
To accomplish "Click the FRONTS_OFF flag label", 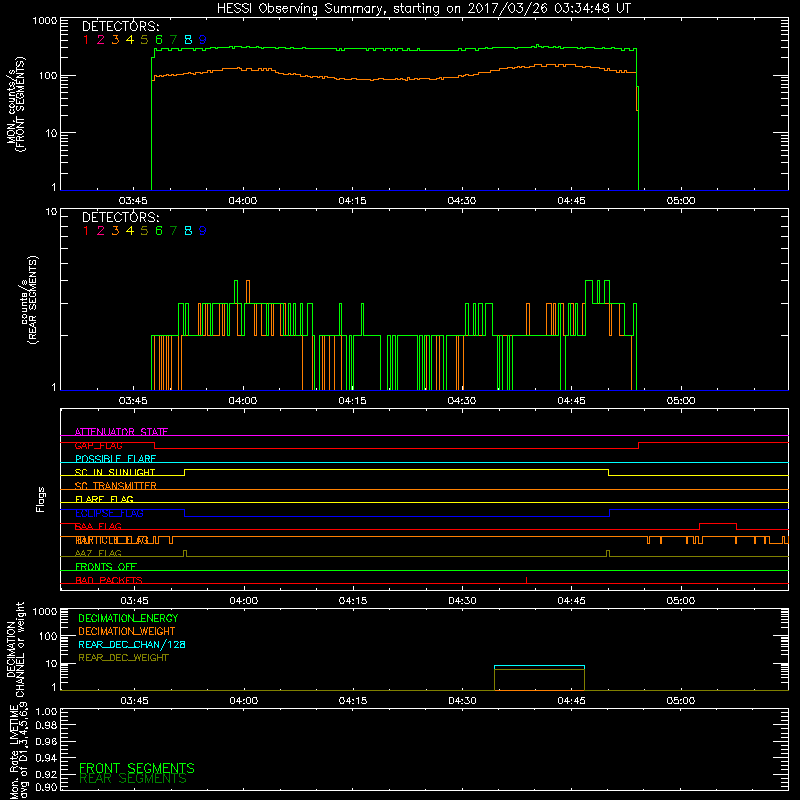I will click(106, 567).
